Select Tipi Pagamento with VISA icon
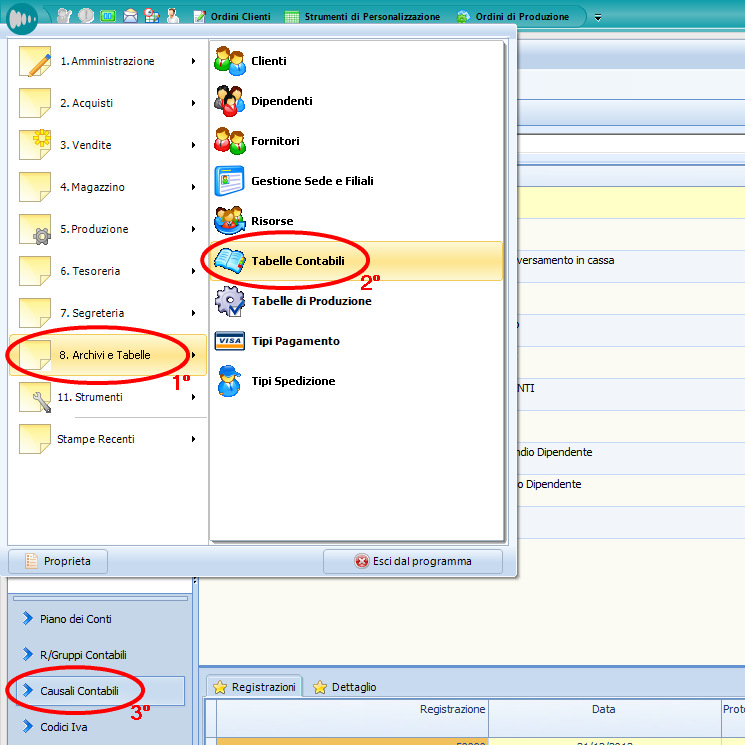Viewport: 745px width, 745px height. [x=295, y=341]
